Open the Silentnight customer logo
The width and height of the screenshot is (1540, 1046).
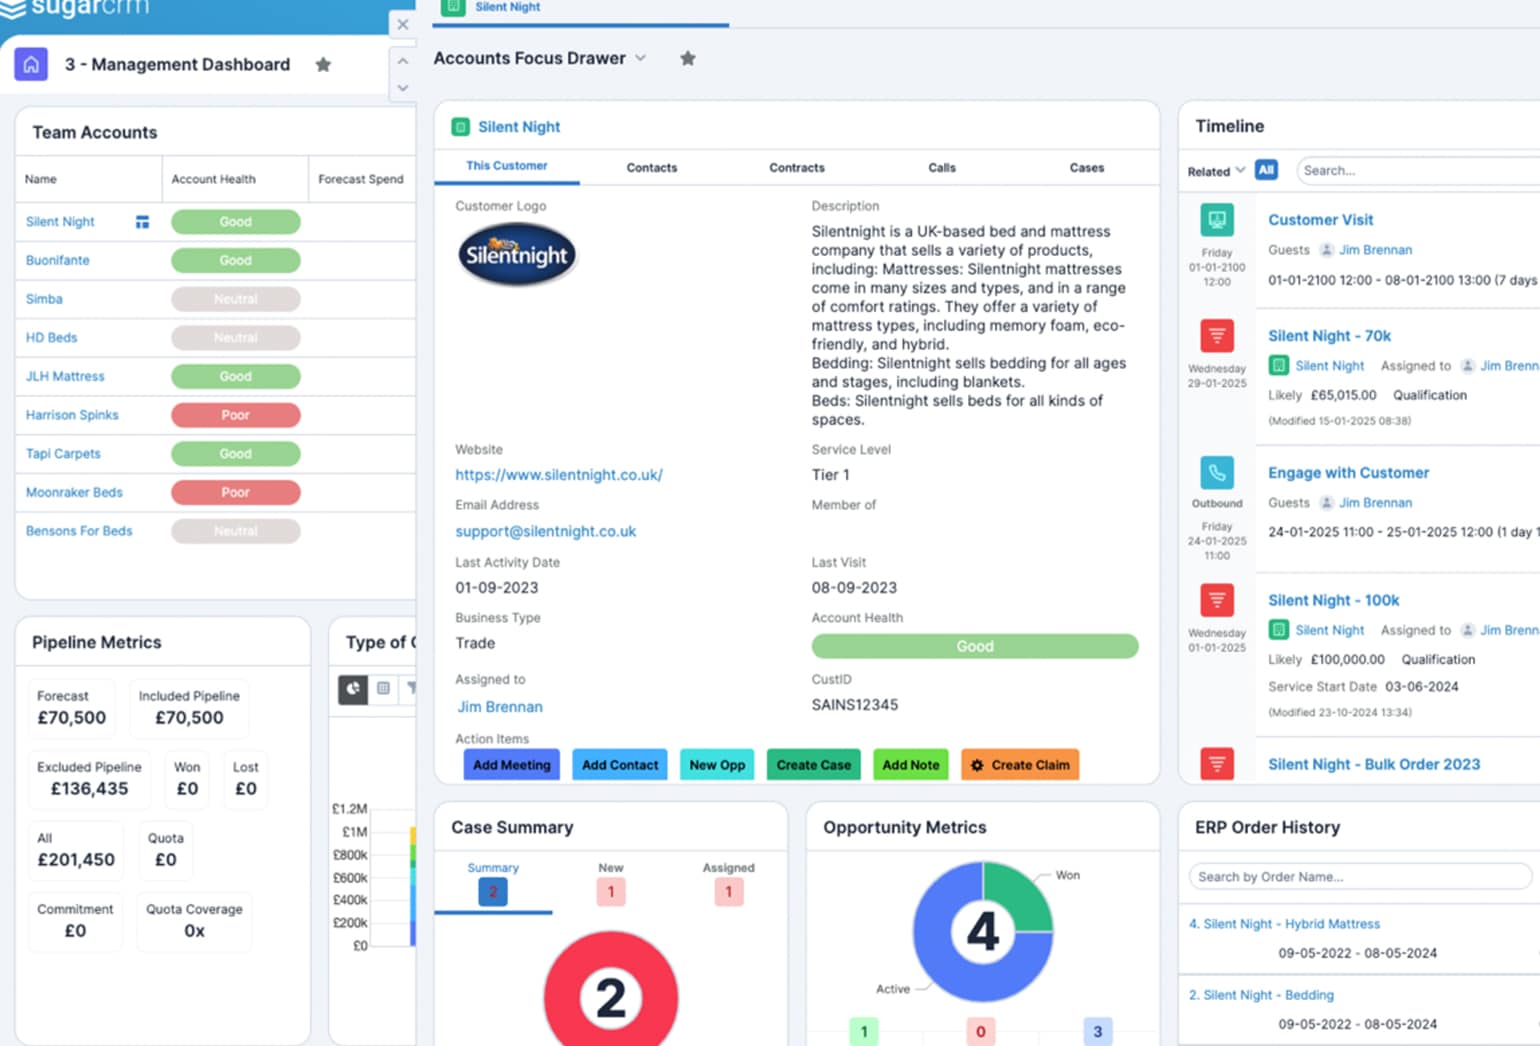click(x=517, y=254)
